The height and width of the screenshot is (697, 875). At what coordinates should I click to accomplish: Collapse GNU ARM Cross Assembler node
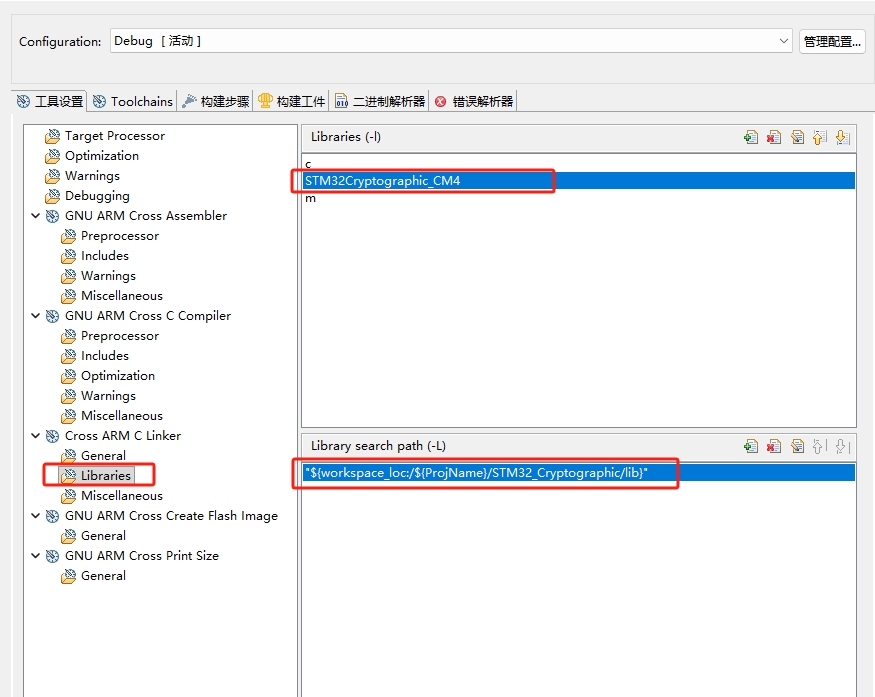pyautogui.click(x=36, y=216)
